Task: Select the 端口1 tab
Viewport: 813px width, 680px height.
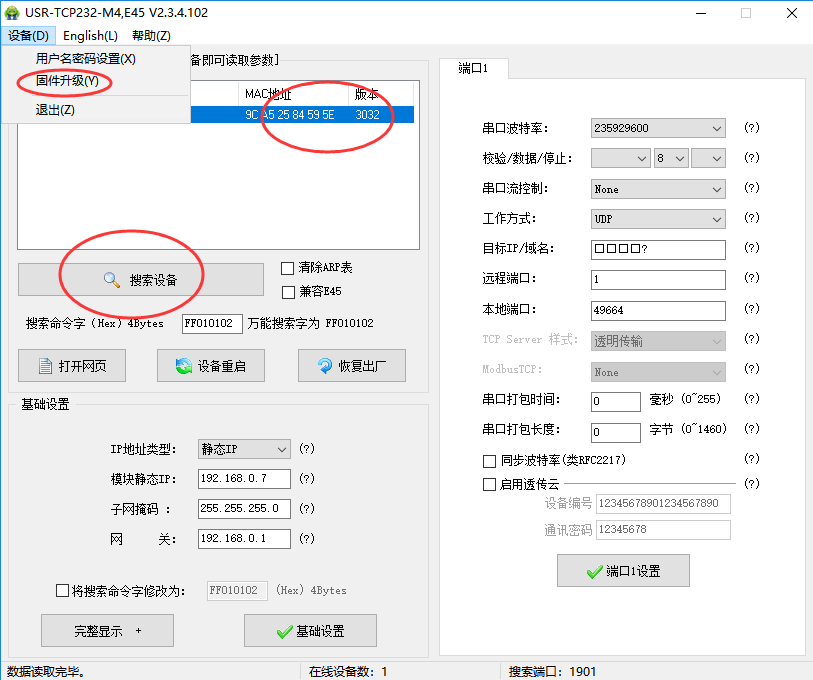Action: tap(473, 69)
